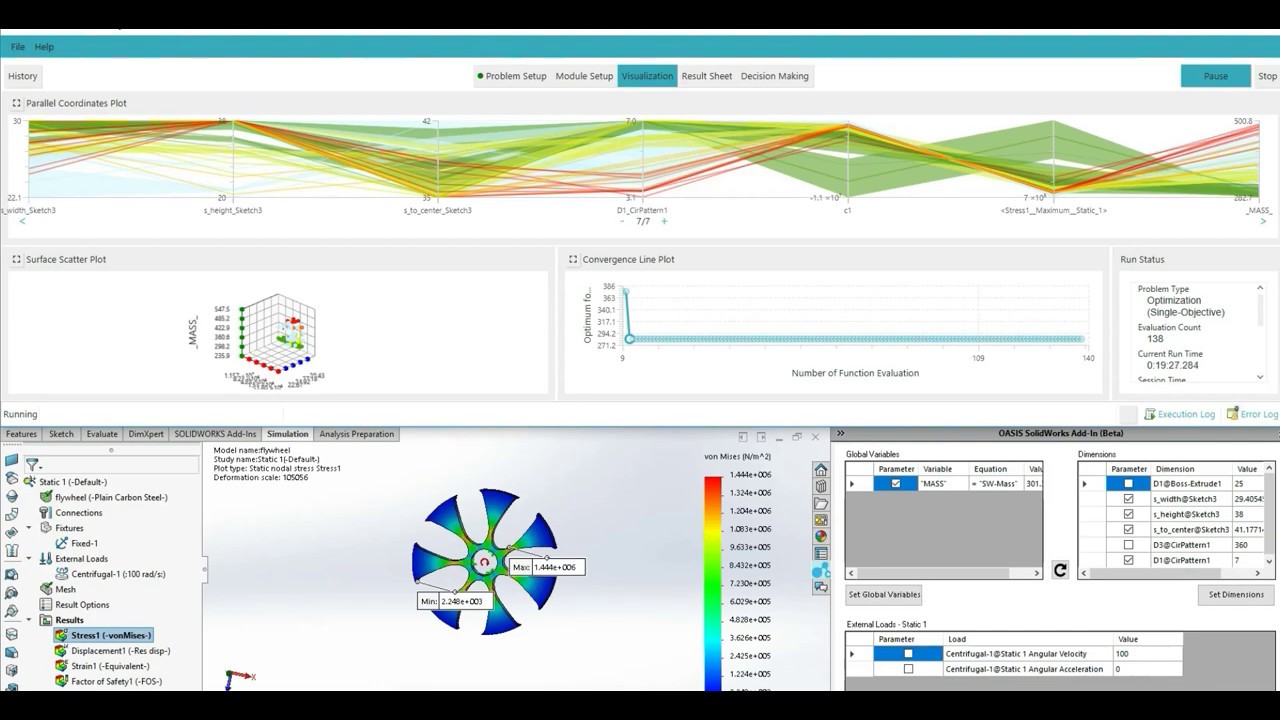Maximize the Convergence Line Plot panel
1280x720 pixels.
(x=573, y=259)
